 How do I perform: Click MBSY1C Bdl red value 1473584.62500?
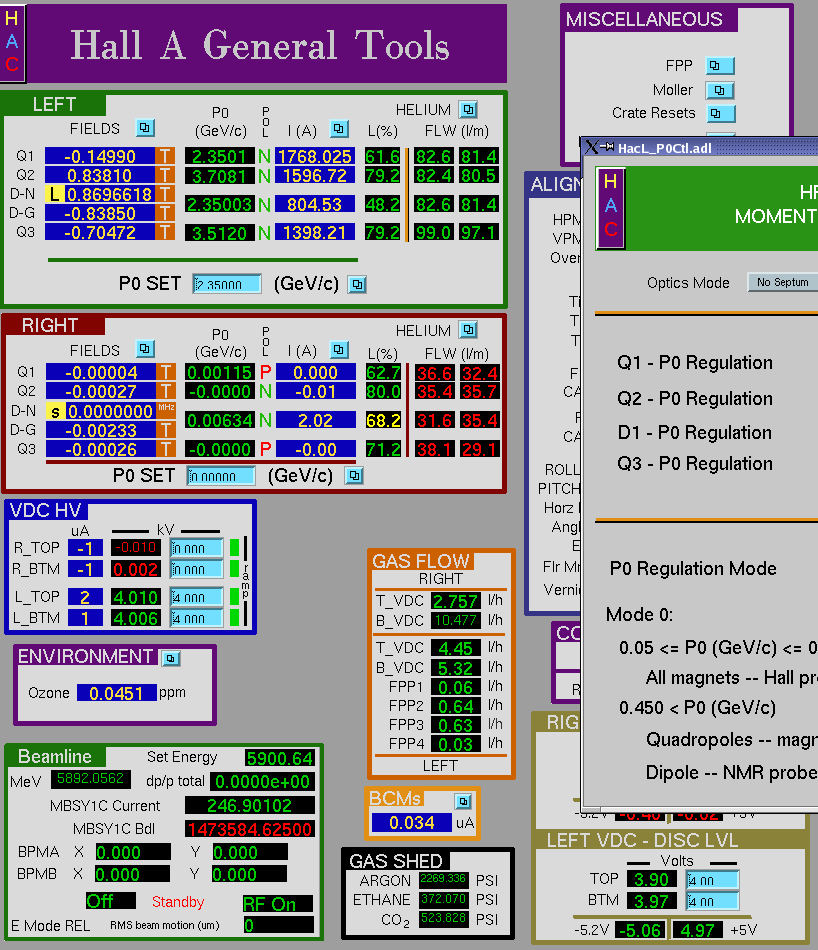click(250, 829)
